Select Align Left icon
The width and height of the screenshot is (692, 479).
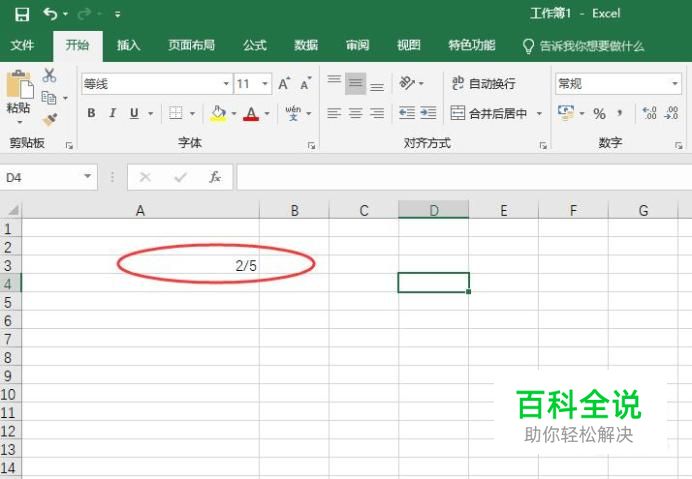334,113
